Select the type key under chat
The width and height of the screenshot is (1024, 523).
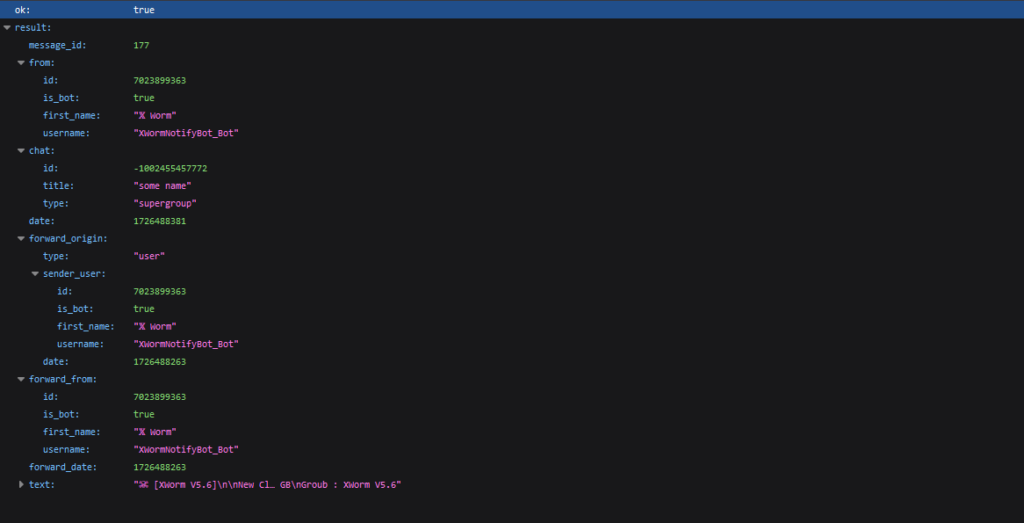click(56, 204)
